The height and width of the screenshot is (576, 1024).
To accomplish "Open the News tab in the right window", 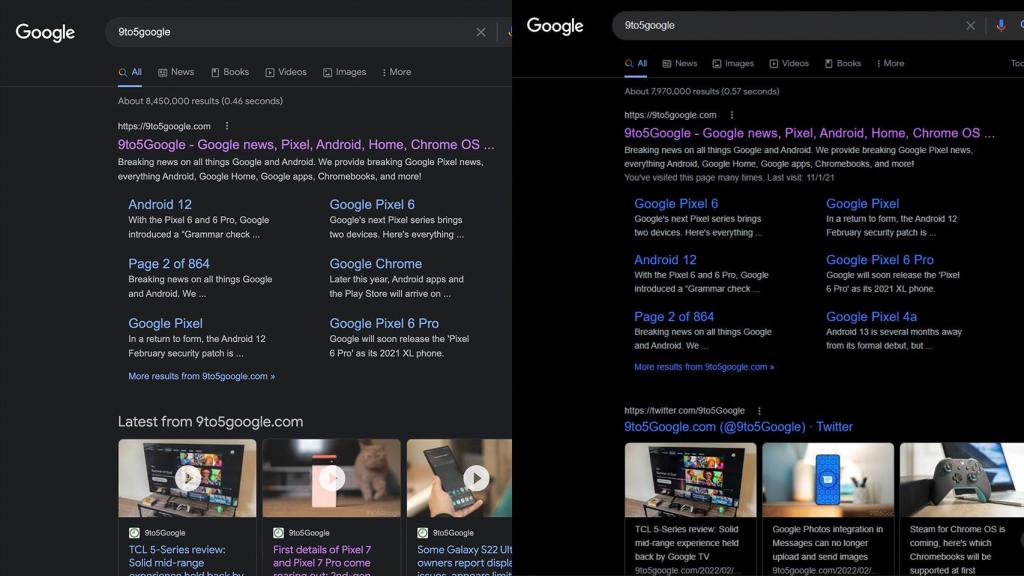I will (x=680, y=63).
